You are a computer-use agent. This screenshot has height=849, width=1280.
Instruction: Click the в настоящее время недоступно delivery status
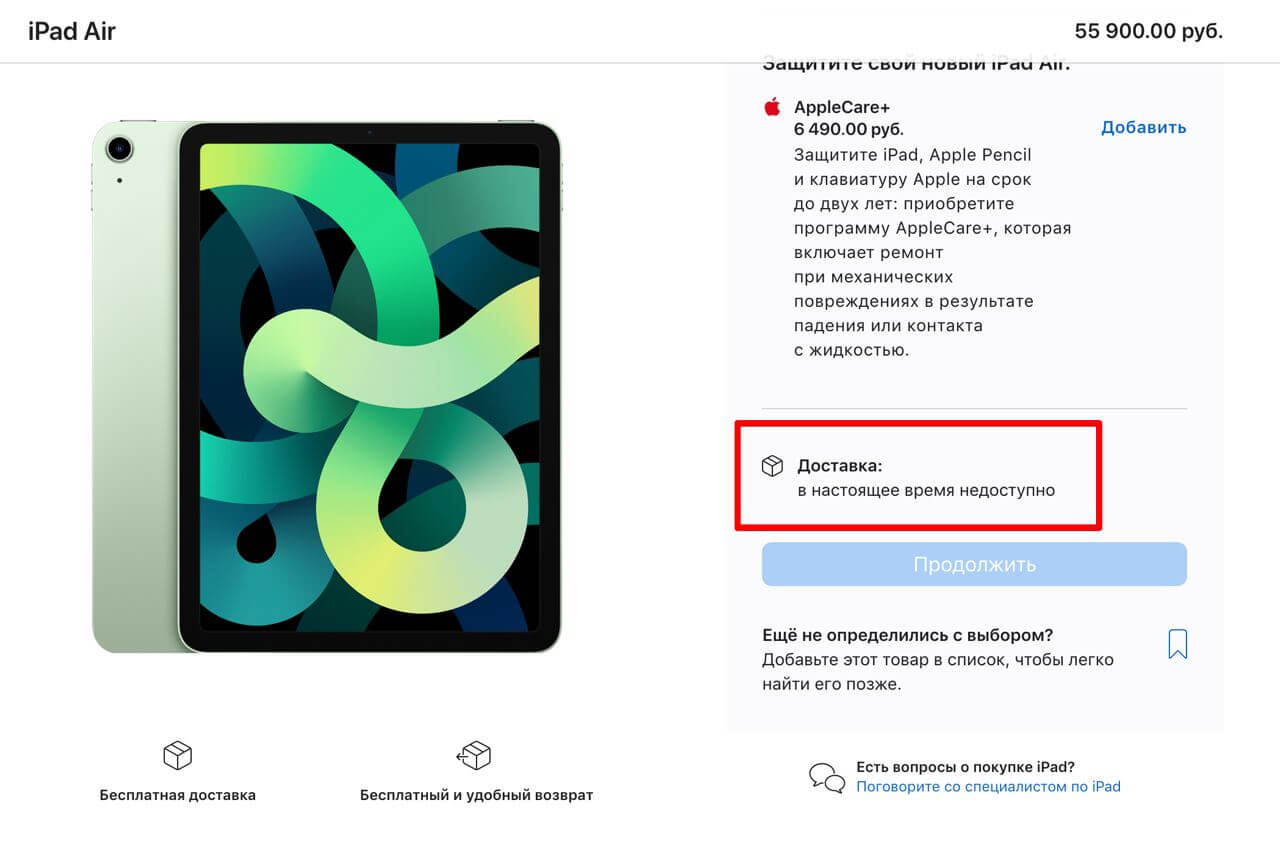click(x=929, y=490)
